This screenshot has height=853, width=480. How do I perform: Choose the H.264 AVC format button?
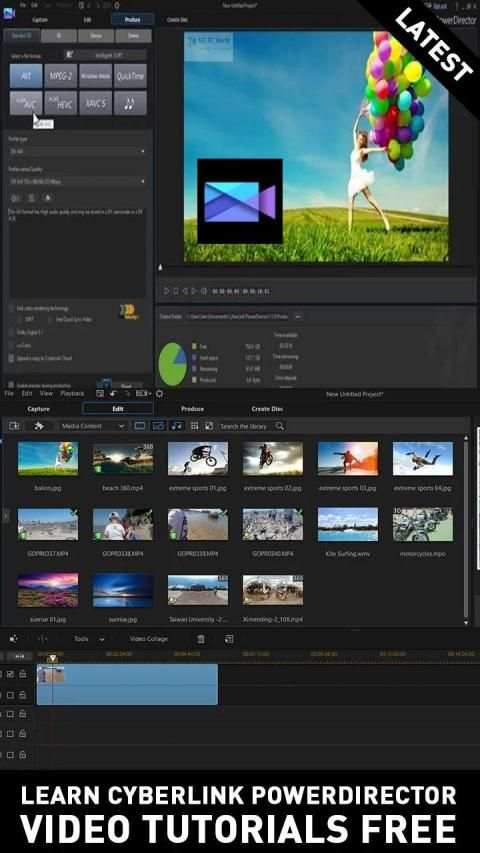(26, 103)
